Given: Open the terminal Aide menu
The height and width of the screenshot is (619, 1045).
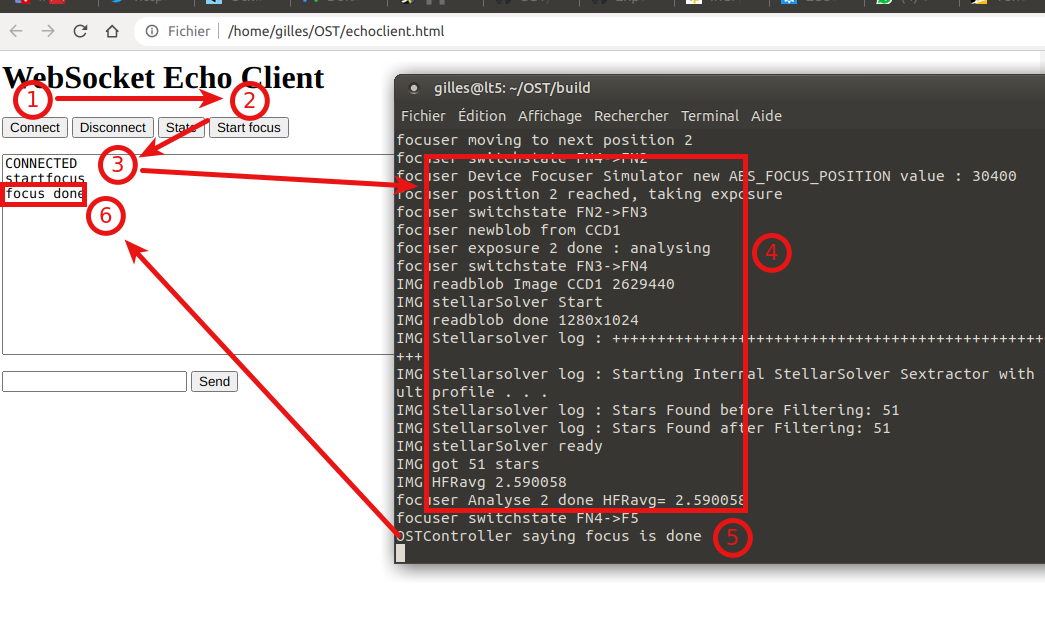Looking at the screenshot, I should pyautogui.click(x=766, y=116).
